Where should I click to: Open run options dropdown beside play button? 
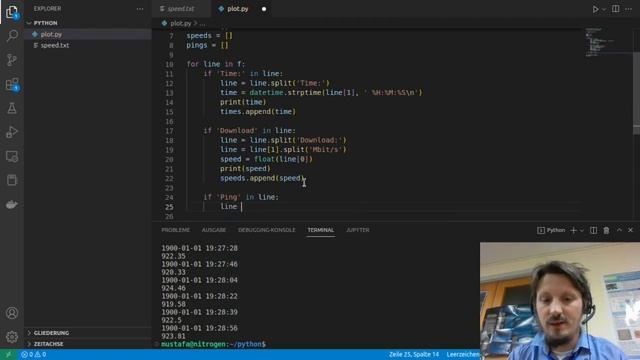604,9
